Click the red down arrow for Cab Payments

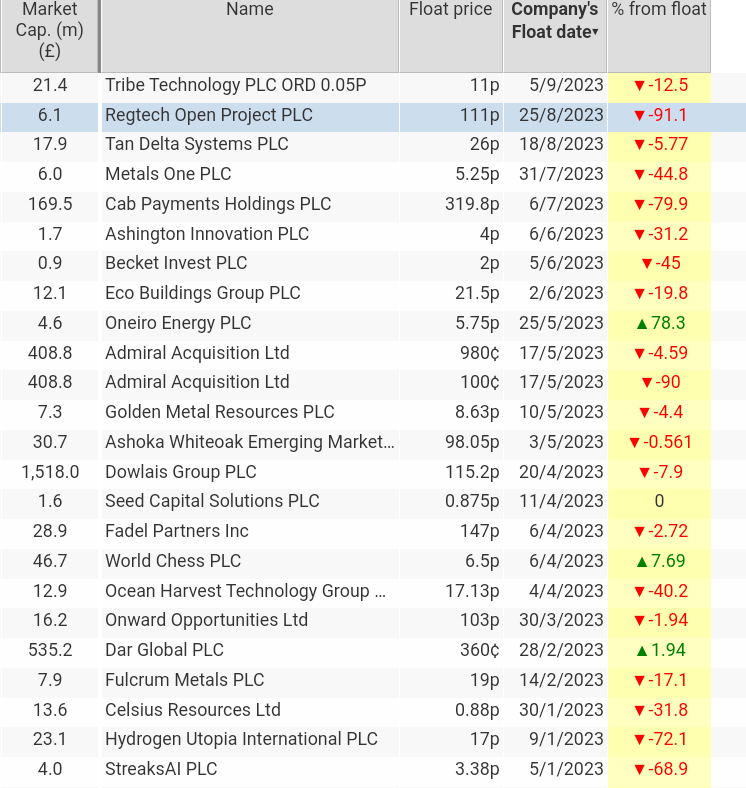click(x=639, y=205)
